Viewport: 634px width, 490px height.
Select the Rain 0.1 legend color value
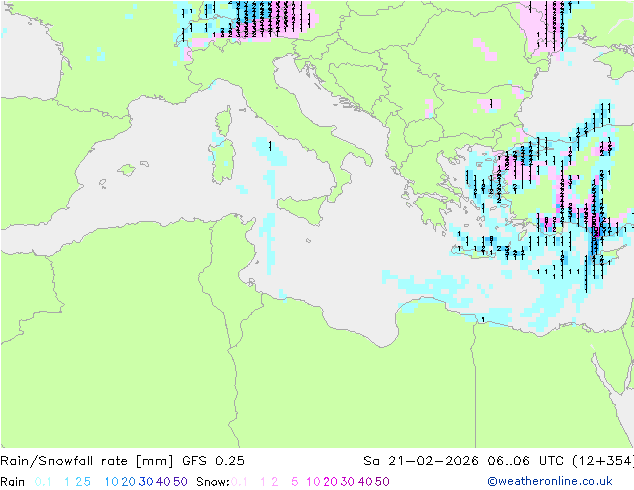(43, 482)
